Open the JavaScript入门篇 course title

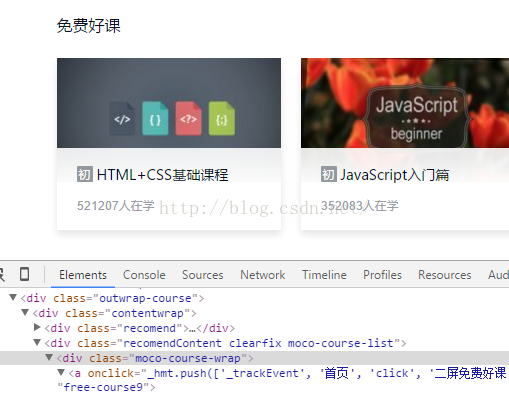point(395,175)
